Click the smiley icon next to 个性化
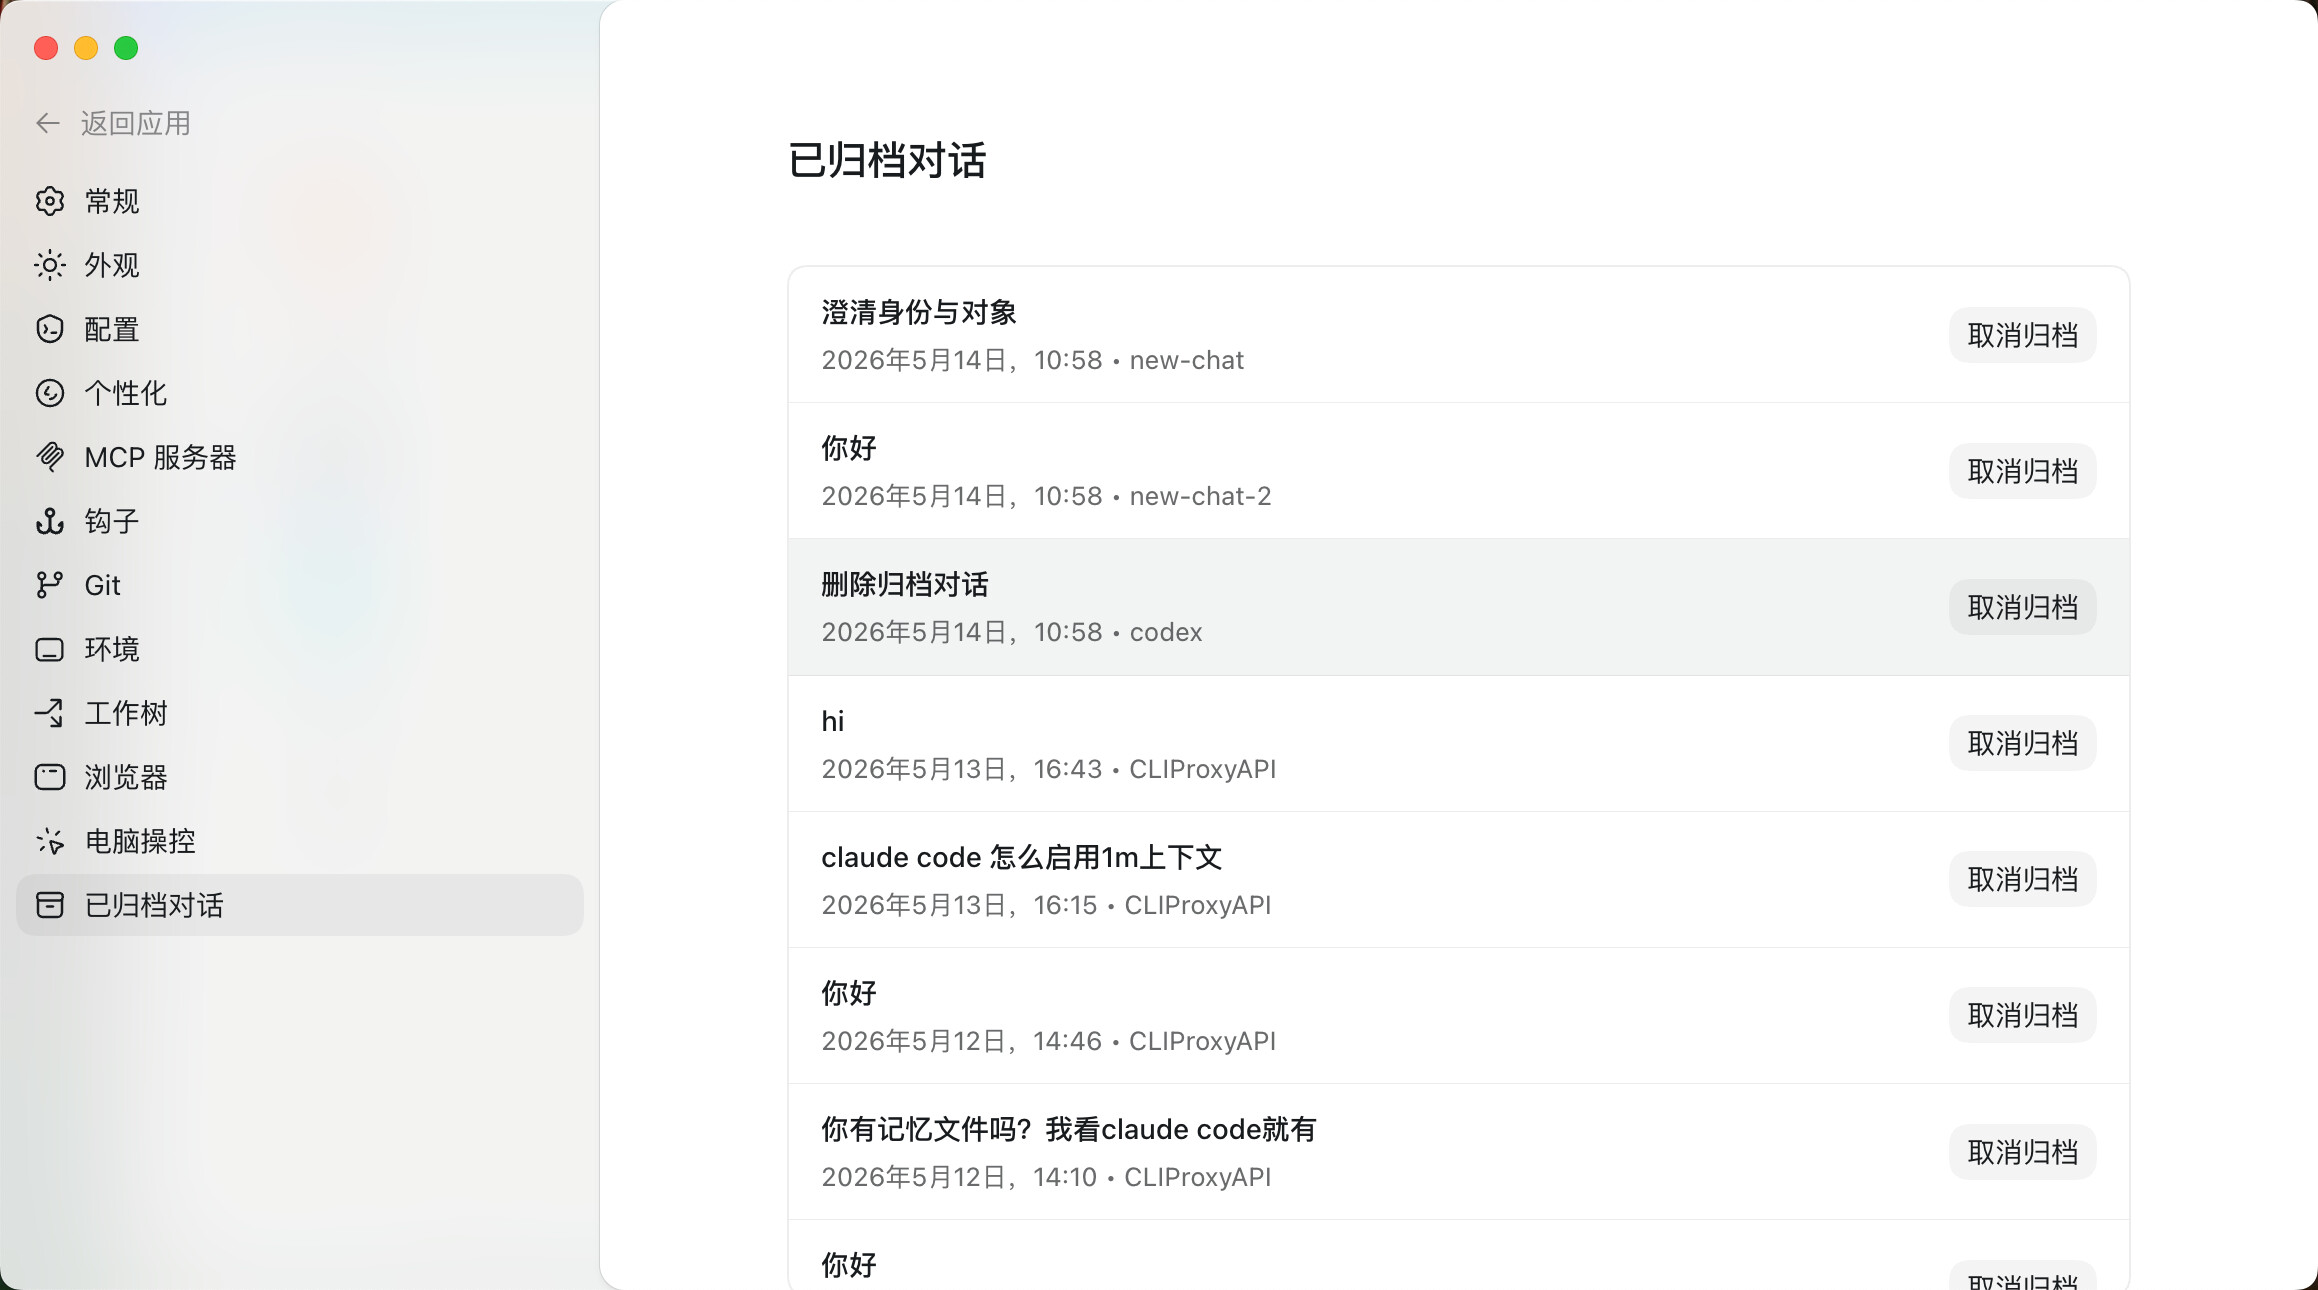This screenshot has height=1290, width=2318. (50, 393)
